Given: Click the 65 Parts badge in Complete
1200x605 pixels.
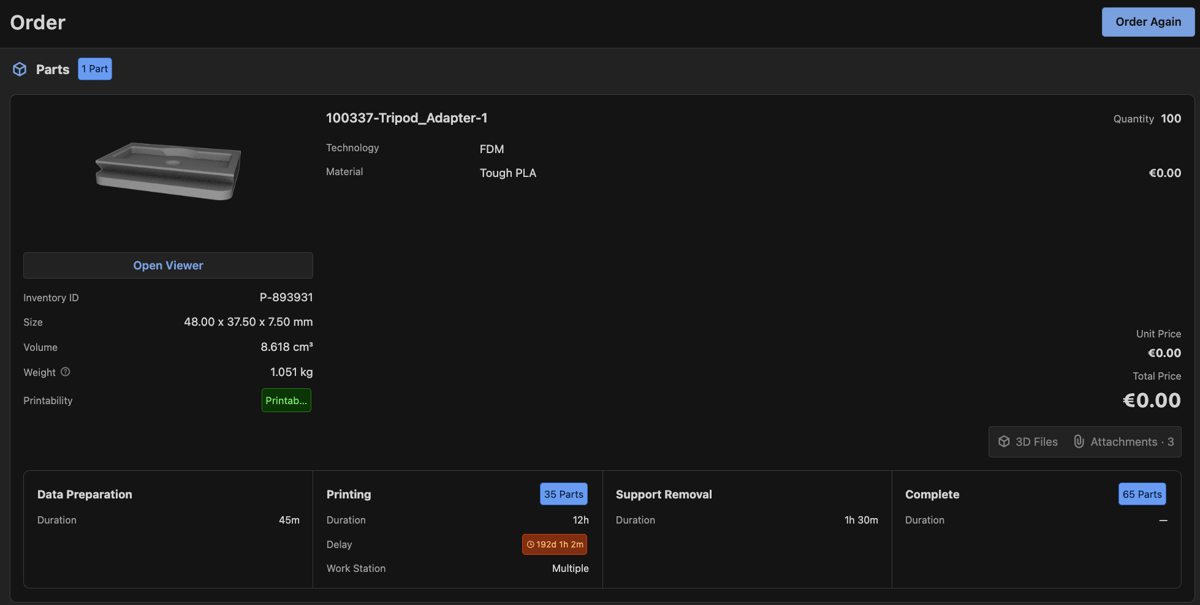Looking at the screenshot, I should (1142, 494).
